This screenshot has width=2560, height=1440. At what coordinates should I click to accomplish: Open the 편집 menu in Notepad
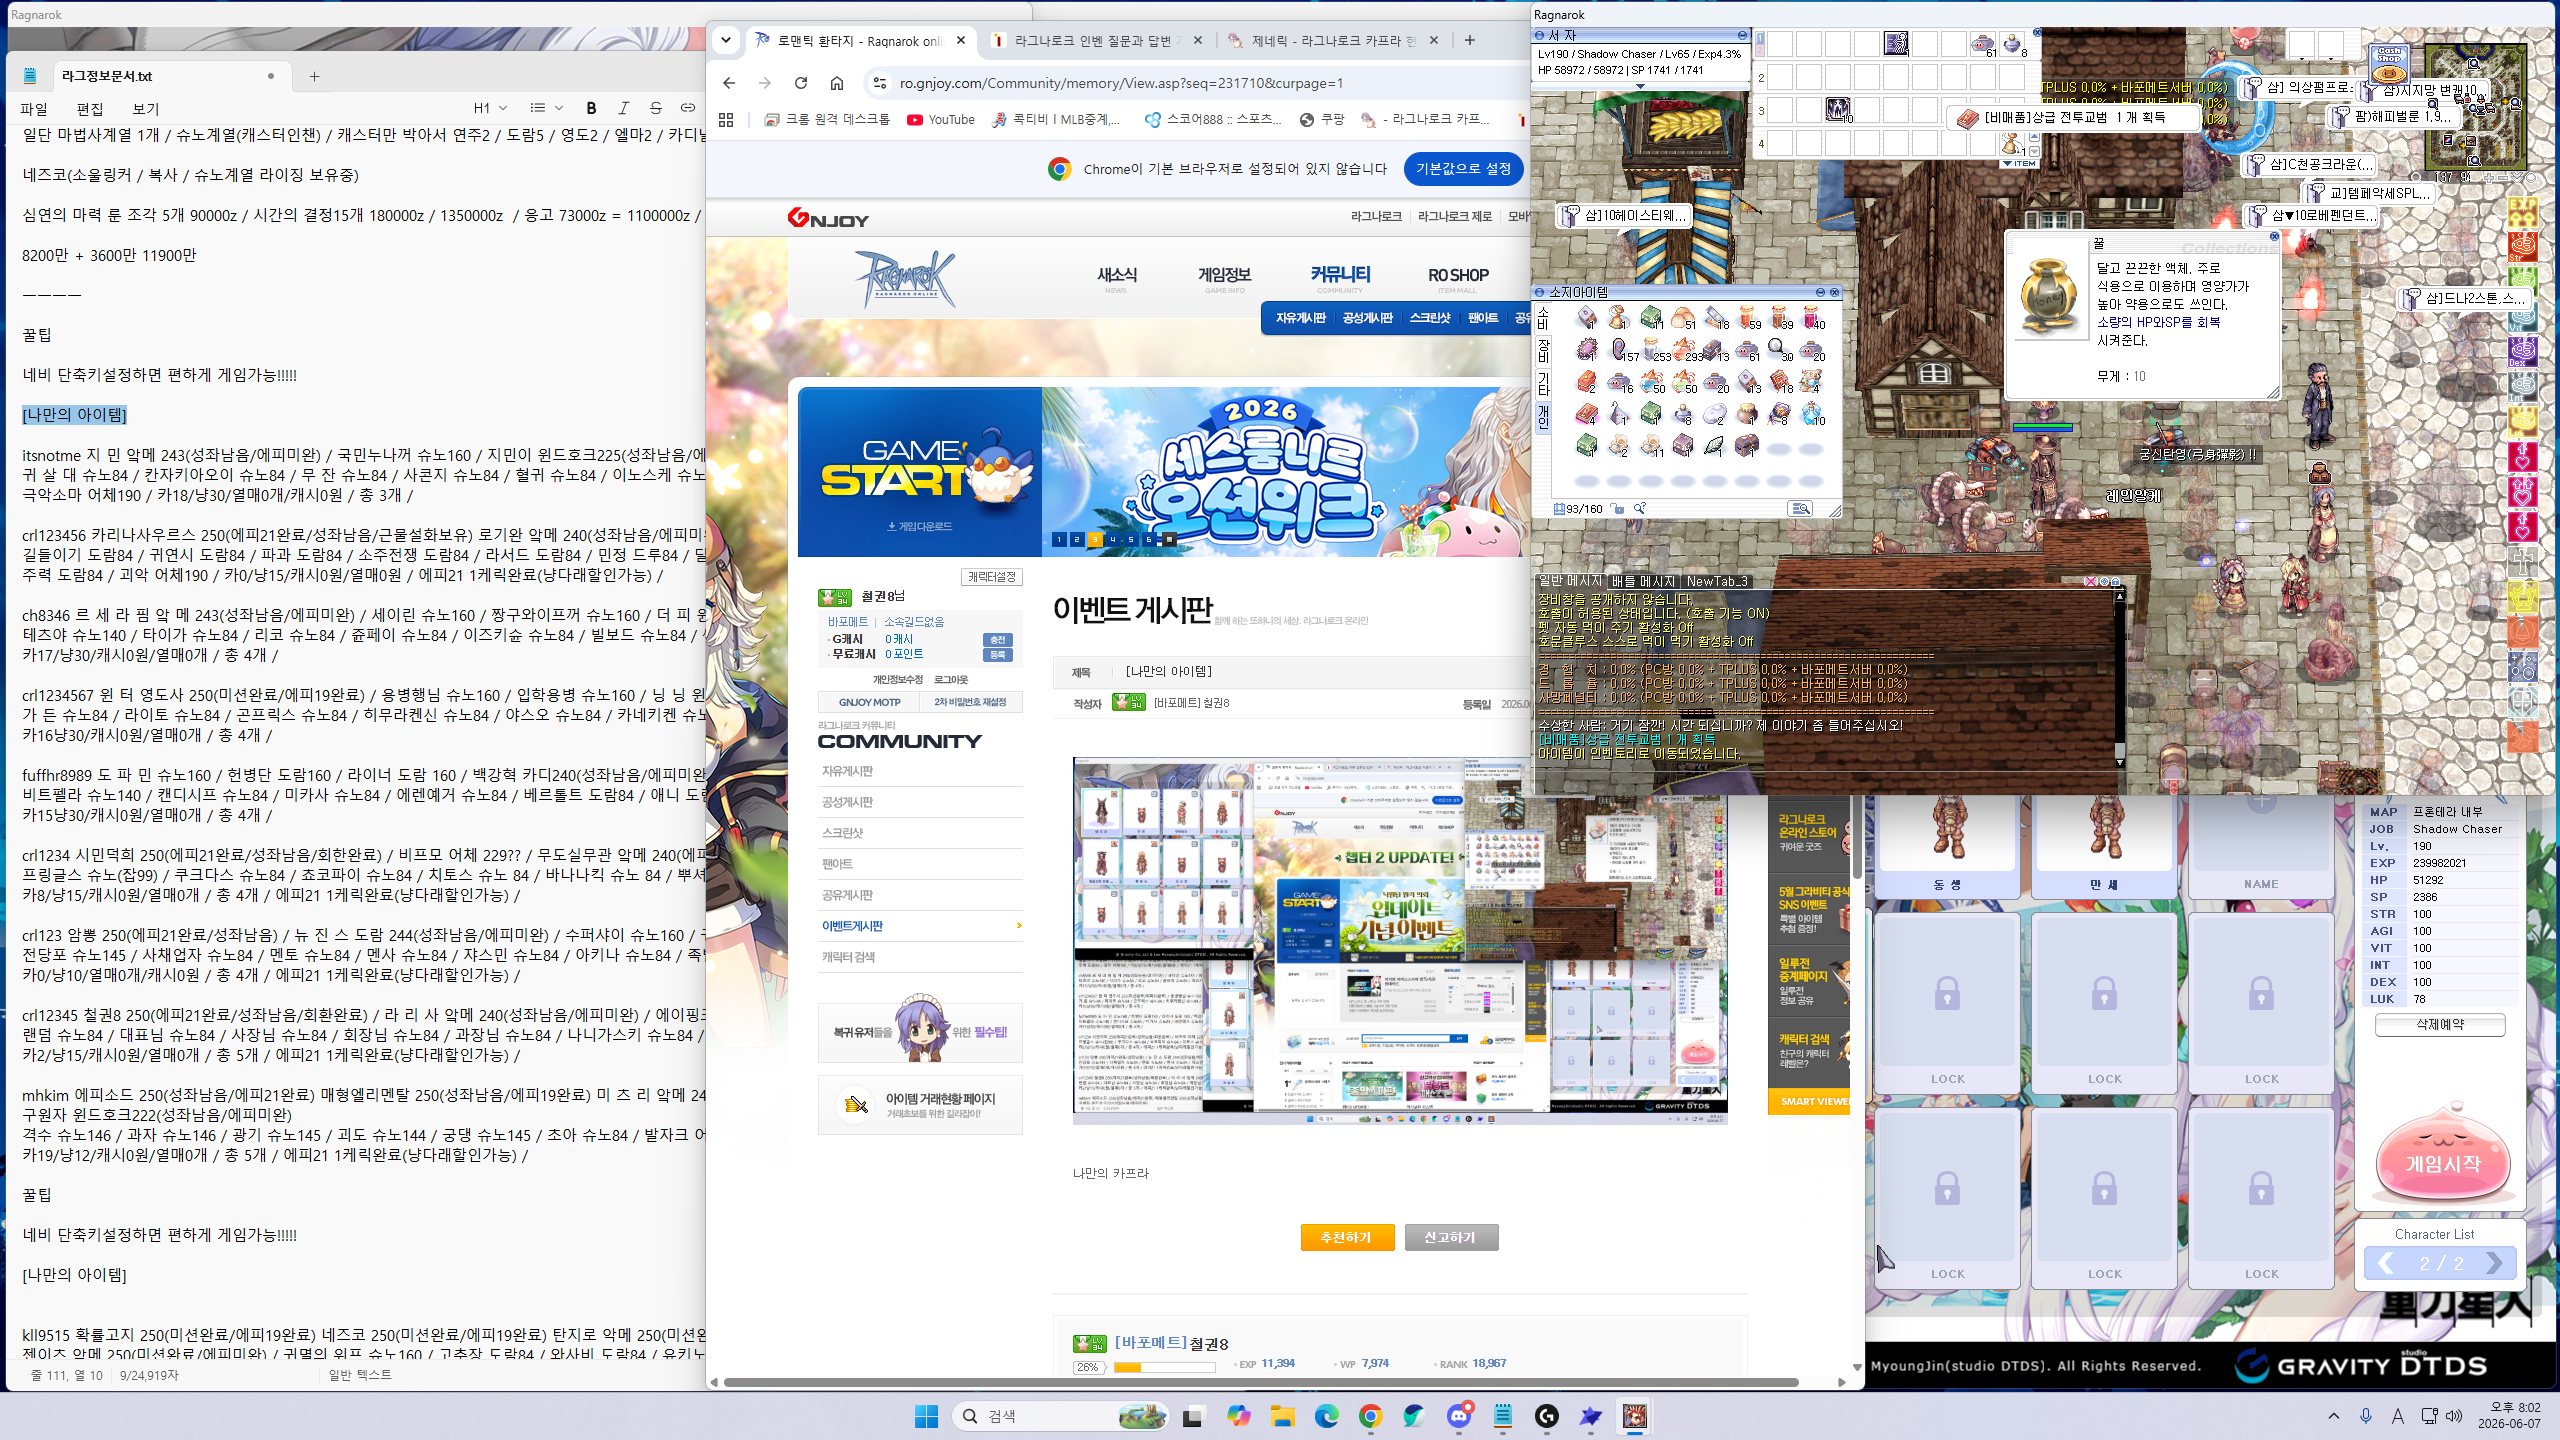click(90, 109)
